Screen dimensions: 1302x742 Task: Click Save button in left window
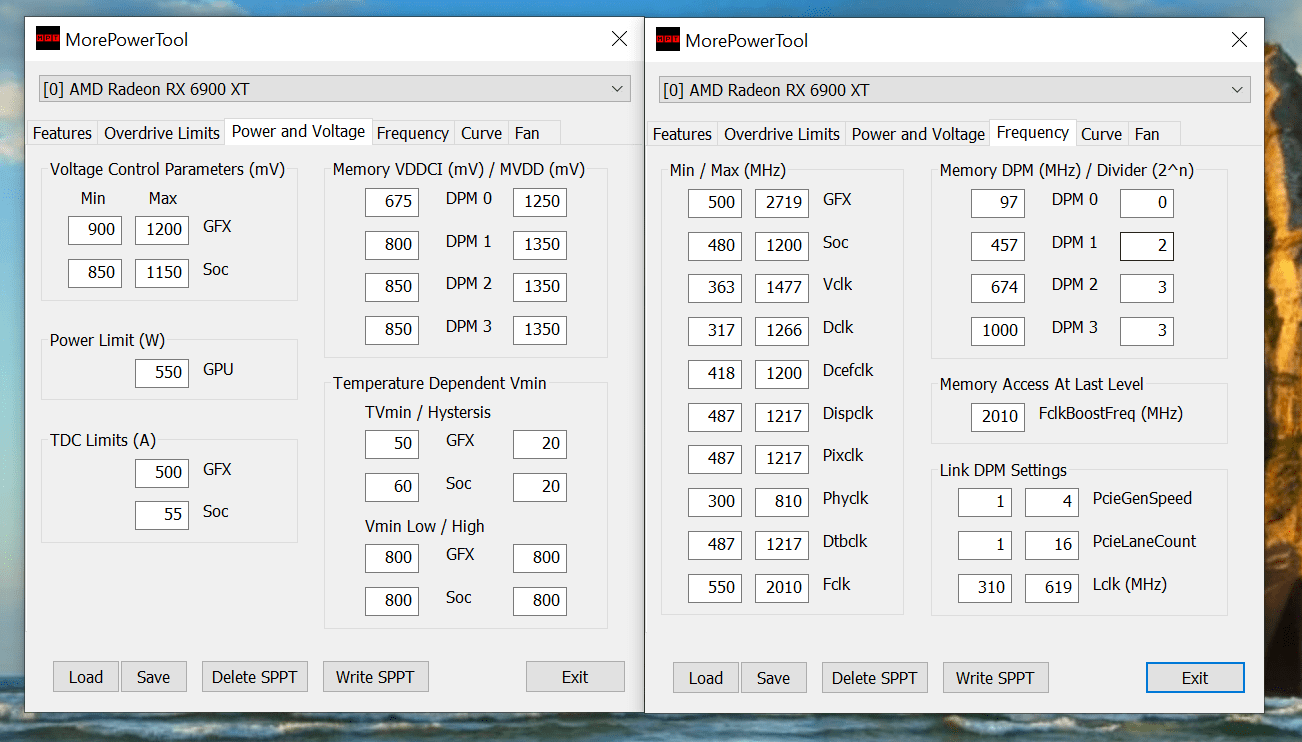click(153, 677)
